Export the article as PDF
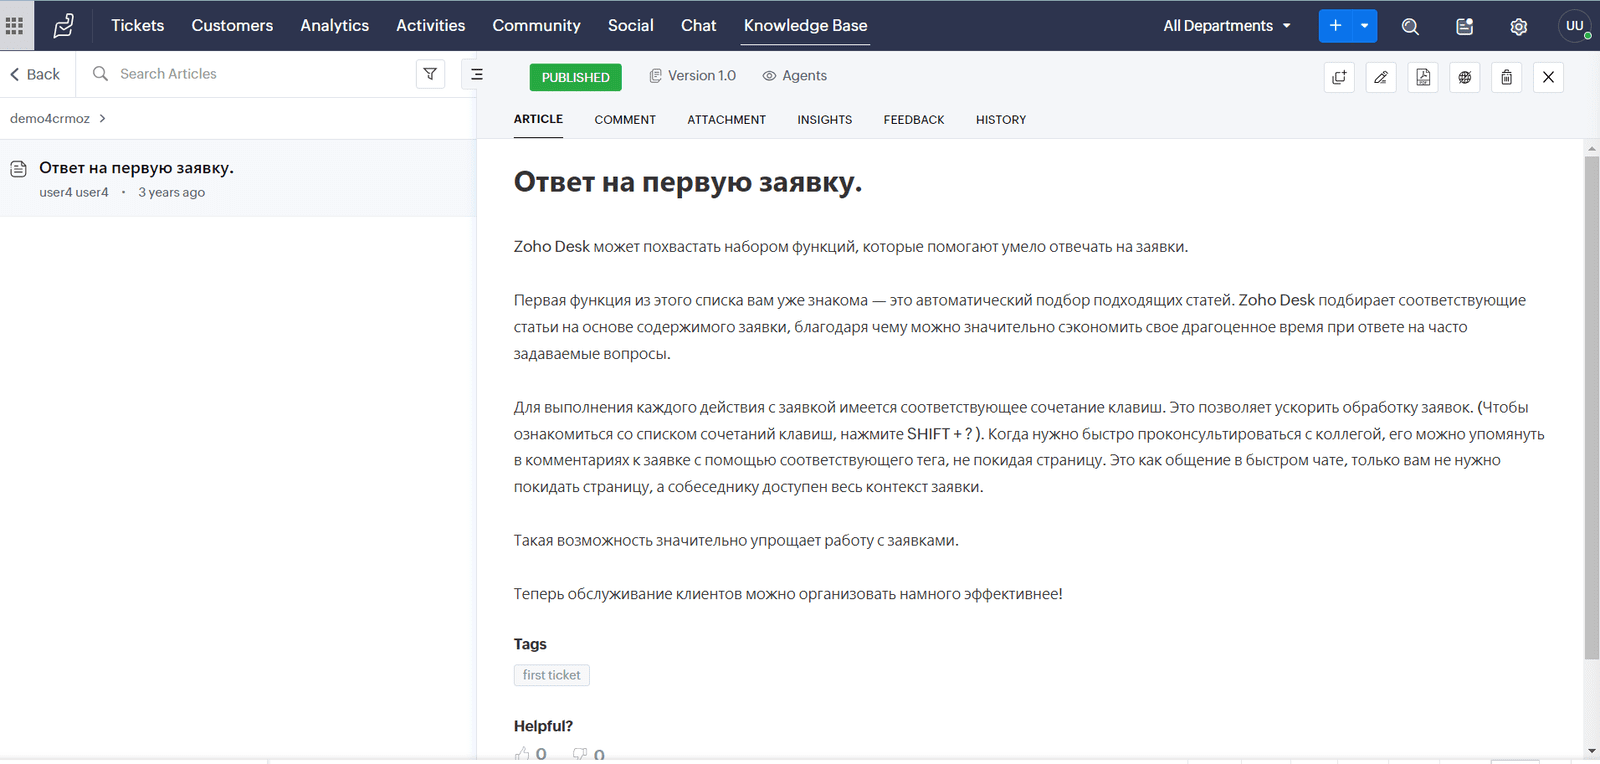This screenshot has width=1600, height=764. pyautogui.click(x=1423, y=77)
